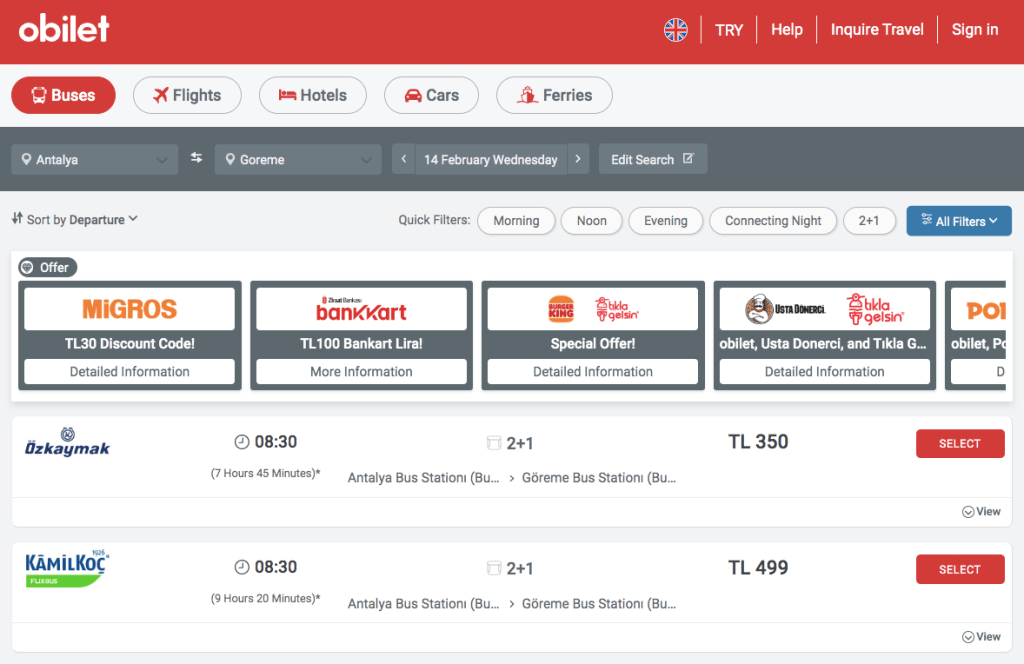Click the Özkaymak company logo
Image resolution: width=1024 pixels, height=664 pixels.
(x=67, y=442)
